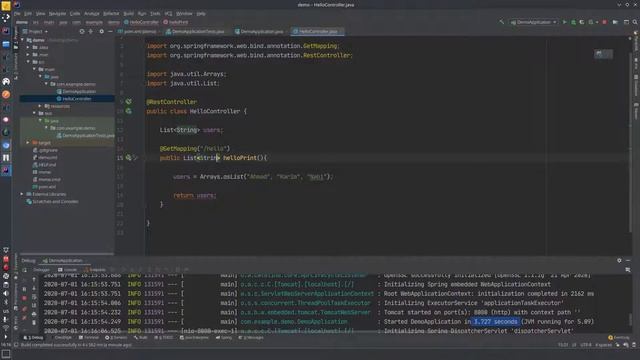This screenshot has width=640, height=360.
Task: Select Scratches and Consoles in tree
Action: click(52, 202)
